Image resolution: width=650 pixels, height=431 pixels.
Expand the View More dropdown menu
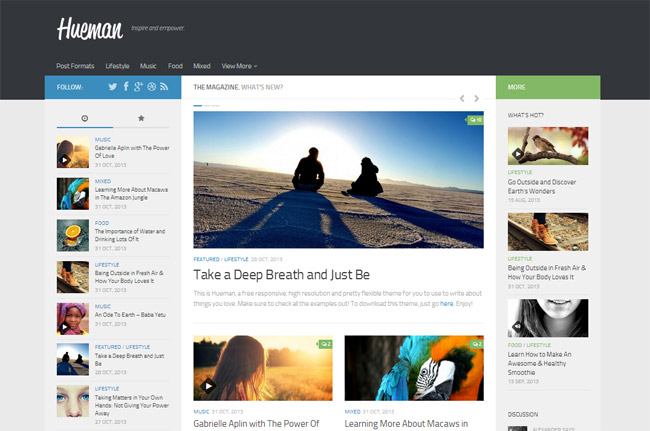pyautogui.click(x=239, y=66)
